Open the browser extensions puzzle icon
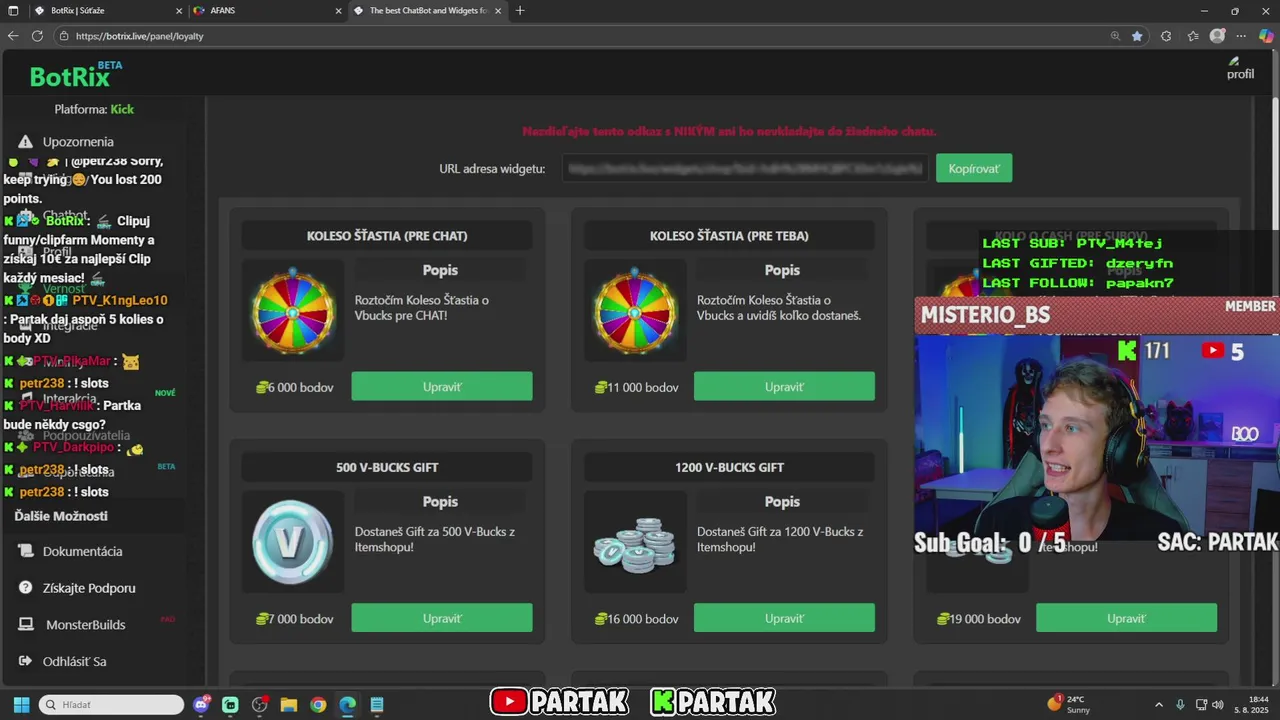The width and height of the screenshot is (1280, 720). click(x=1165, y=36)
